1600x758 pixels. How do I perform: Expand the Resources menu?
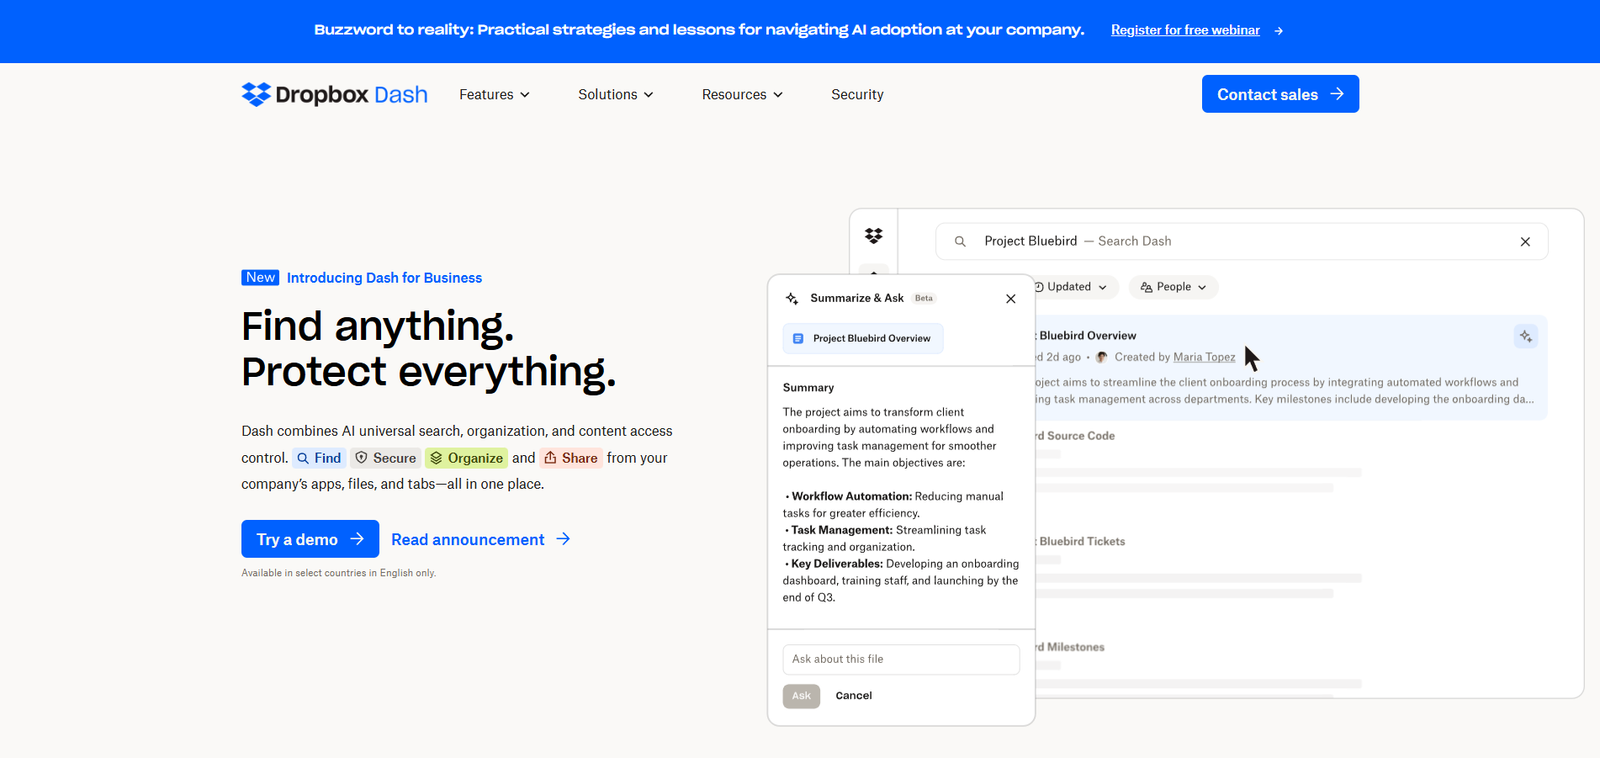pyautogui.click(x=742, y=95)
